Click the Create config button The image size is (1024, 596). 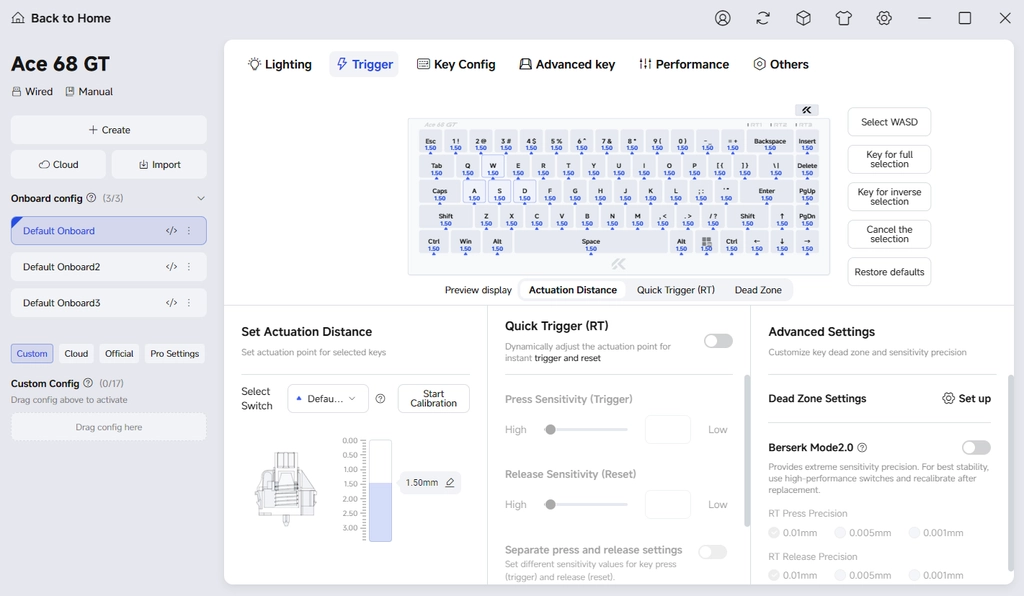108,130
